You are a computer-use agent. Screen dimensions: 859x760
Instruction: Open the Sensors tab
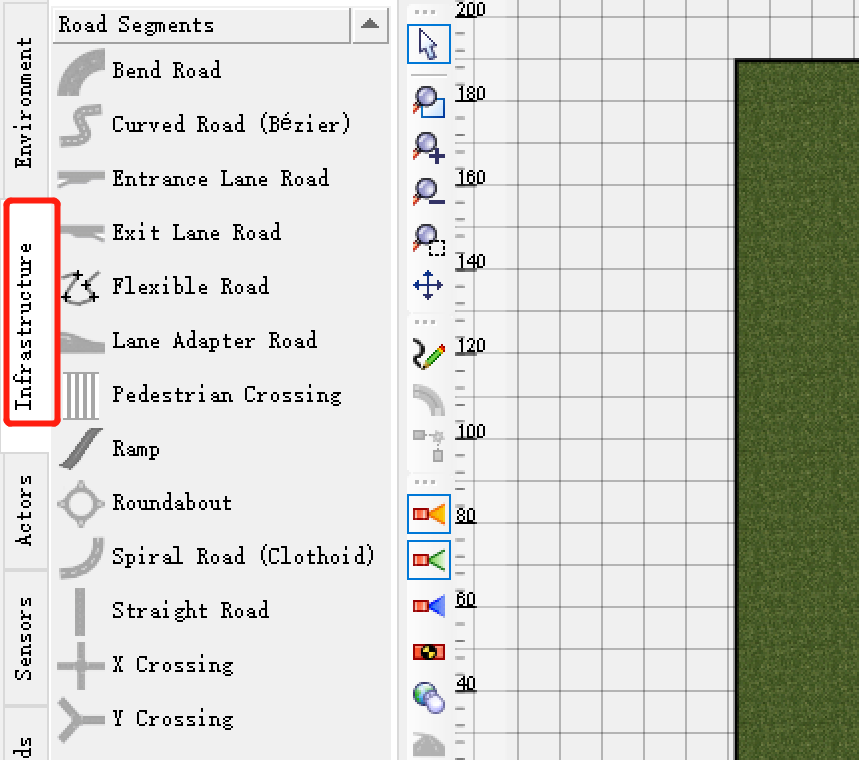(x=25, y=638)
